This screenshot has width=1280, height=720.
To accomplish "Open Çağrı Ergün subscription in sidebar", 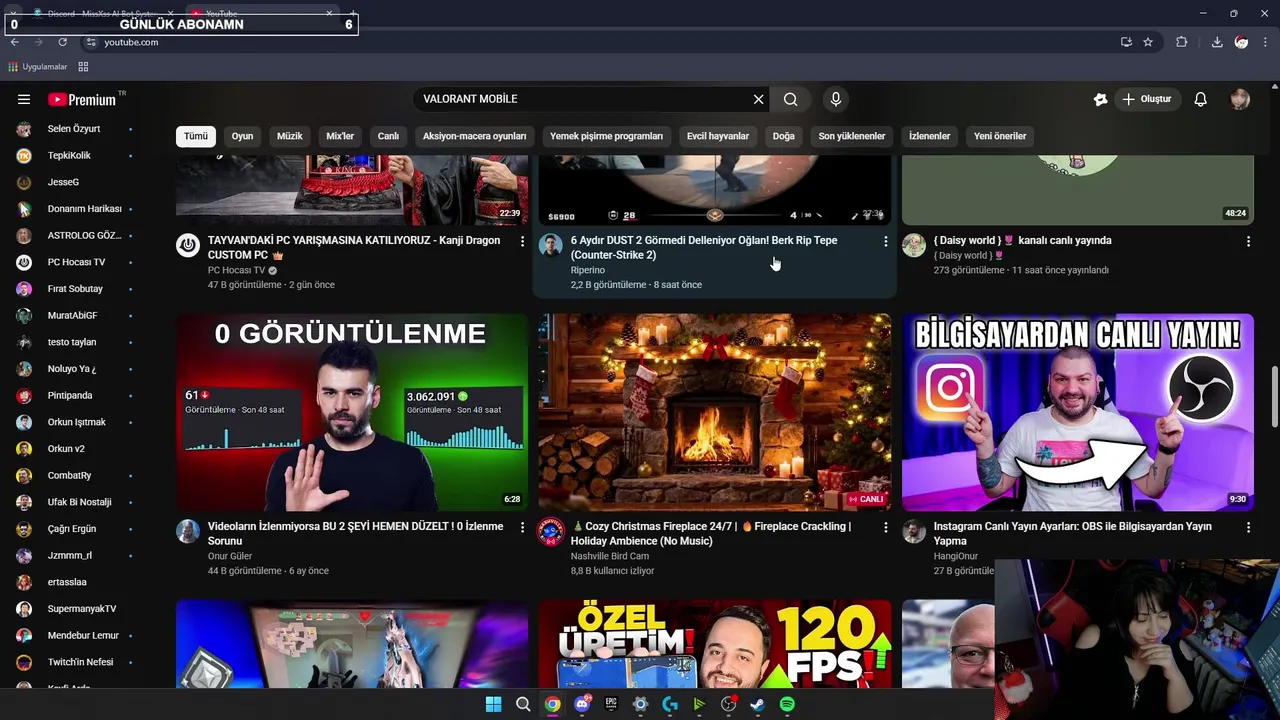I will 75,529.
